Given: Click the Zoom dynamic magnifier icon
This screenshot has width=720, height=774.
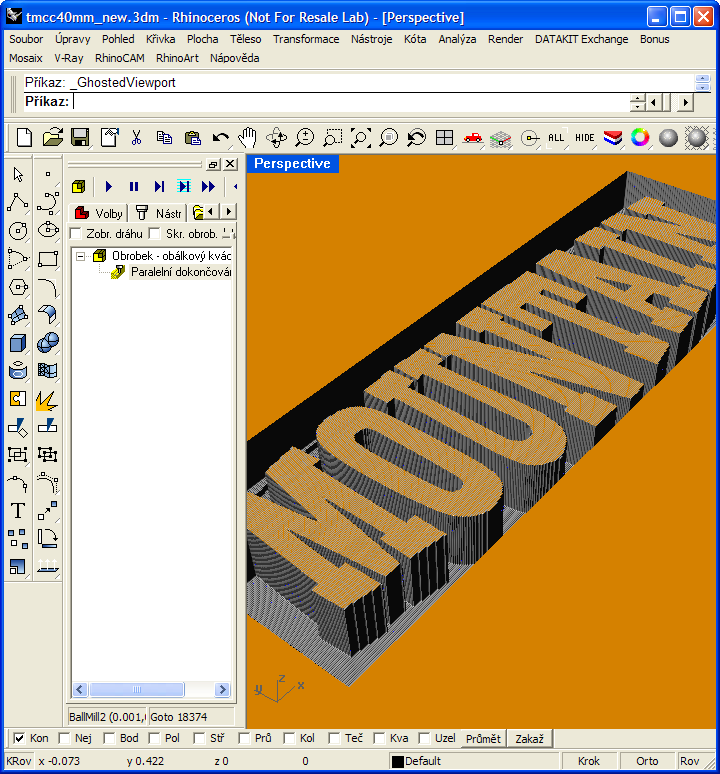Looking at the screenshot, I should [x=304, y=138].
